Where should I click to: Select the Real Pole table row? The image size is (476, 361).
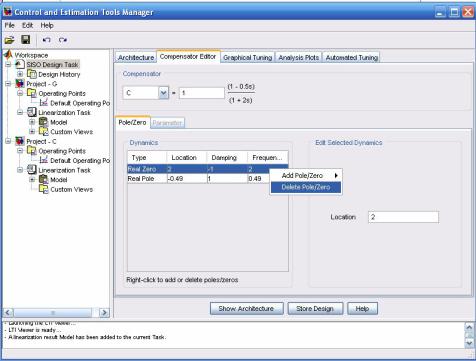208,179
